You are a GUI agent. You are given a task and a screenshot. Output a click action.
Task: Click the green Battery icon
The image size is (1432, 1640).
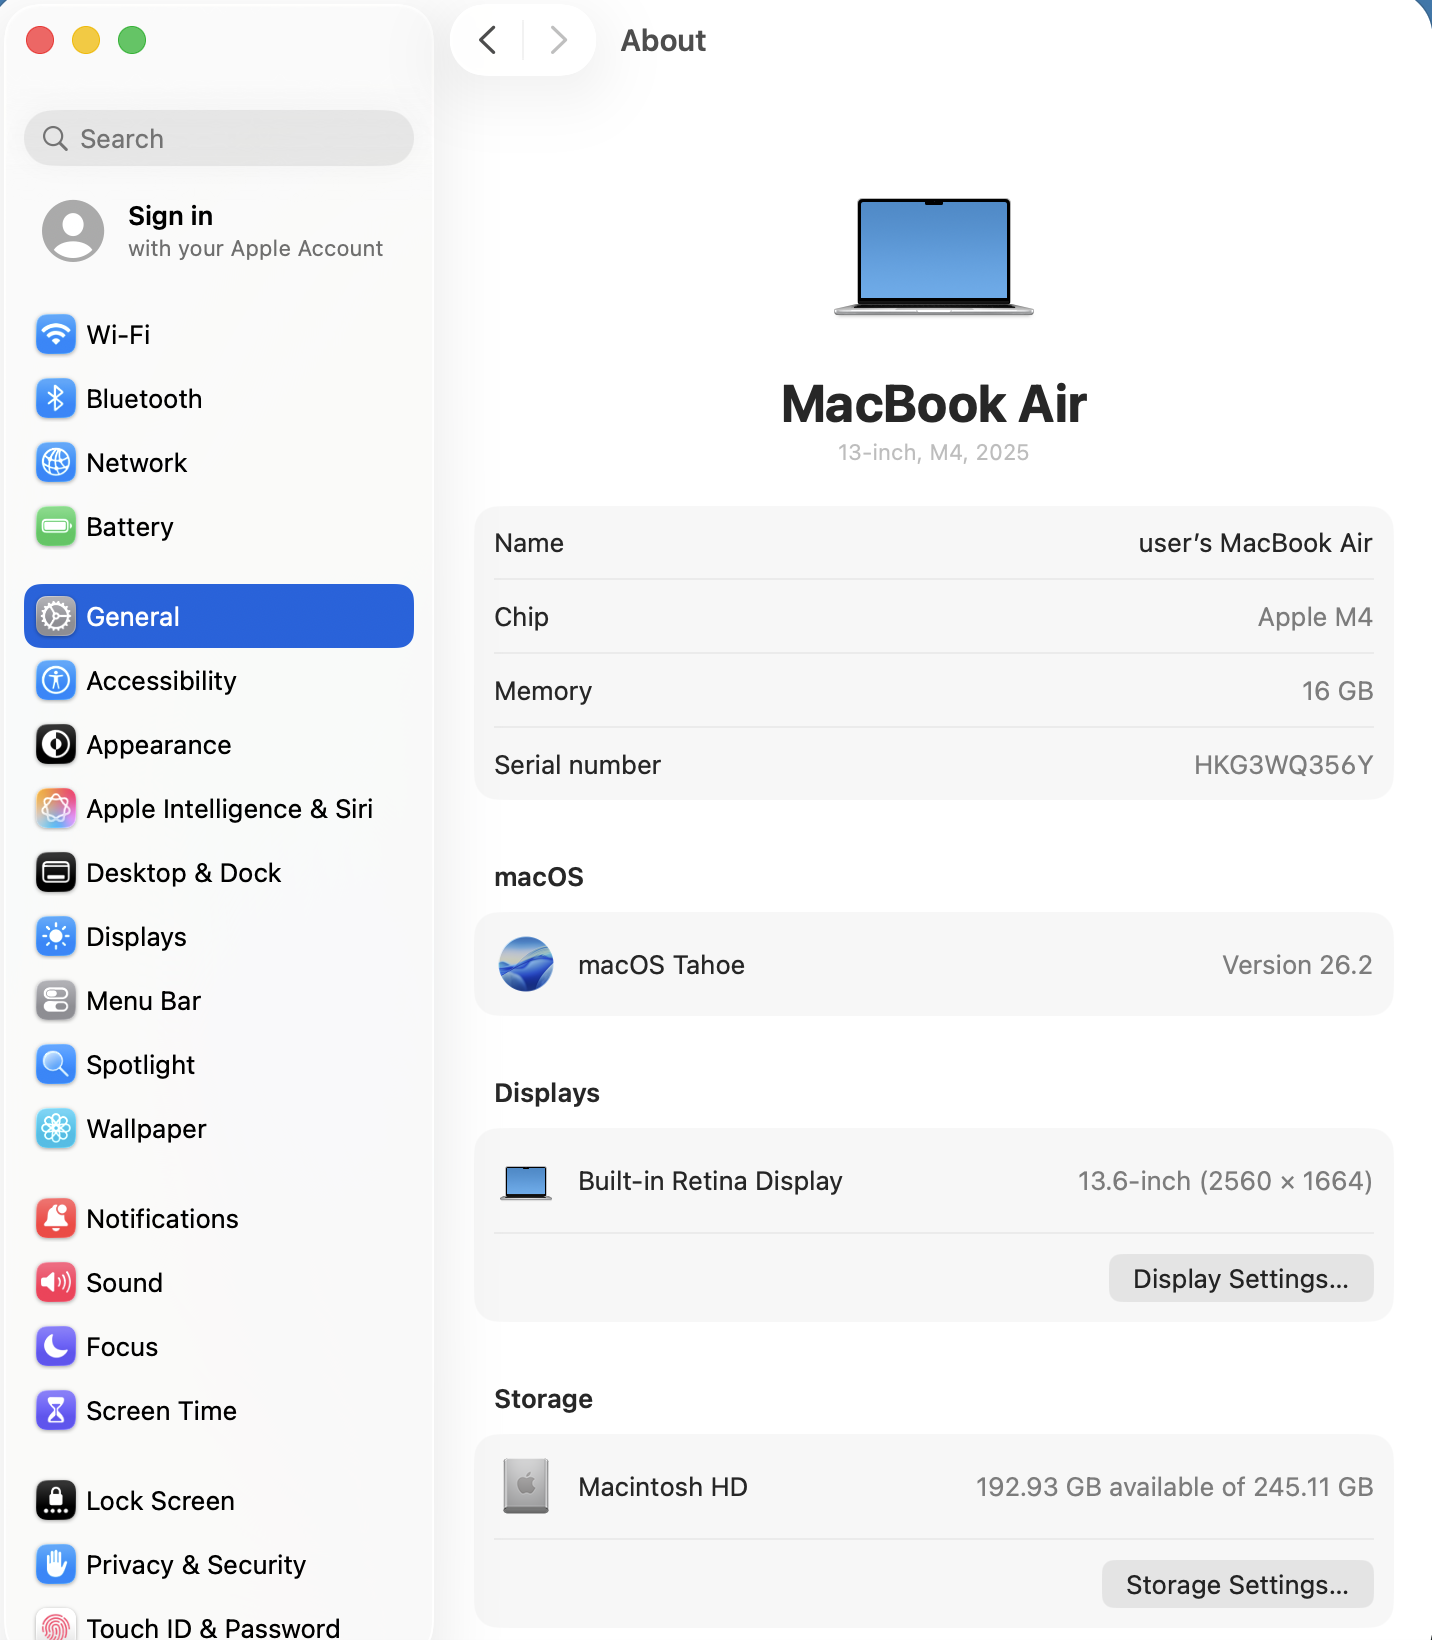[x=56, y=527]
